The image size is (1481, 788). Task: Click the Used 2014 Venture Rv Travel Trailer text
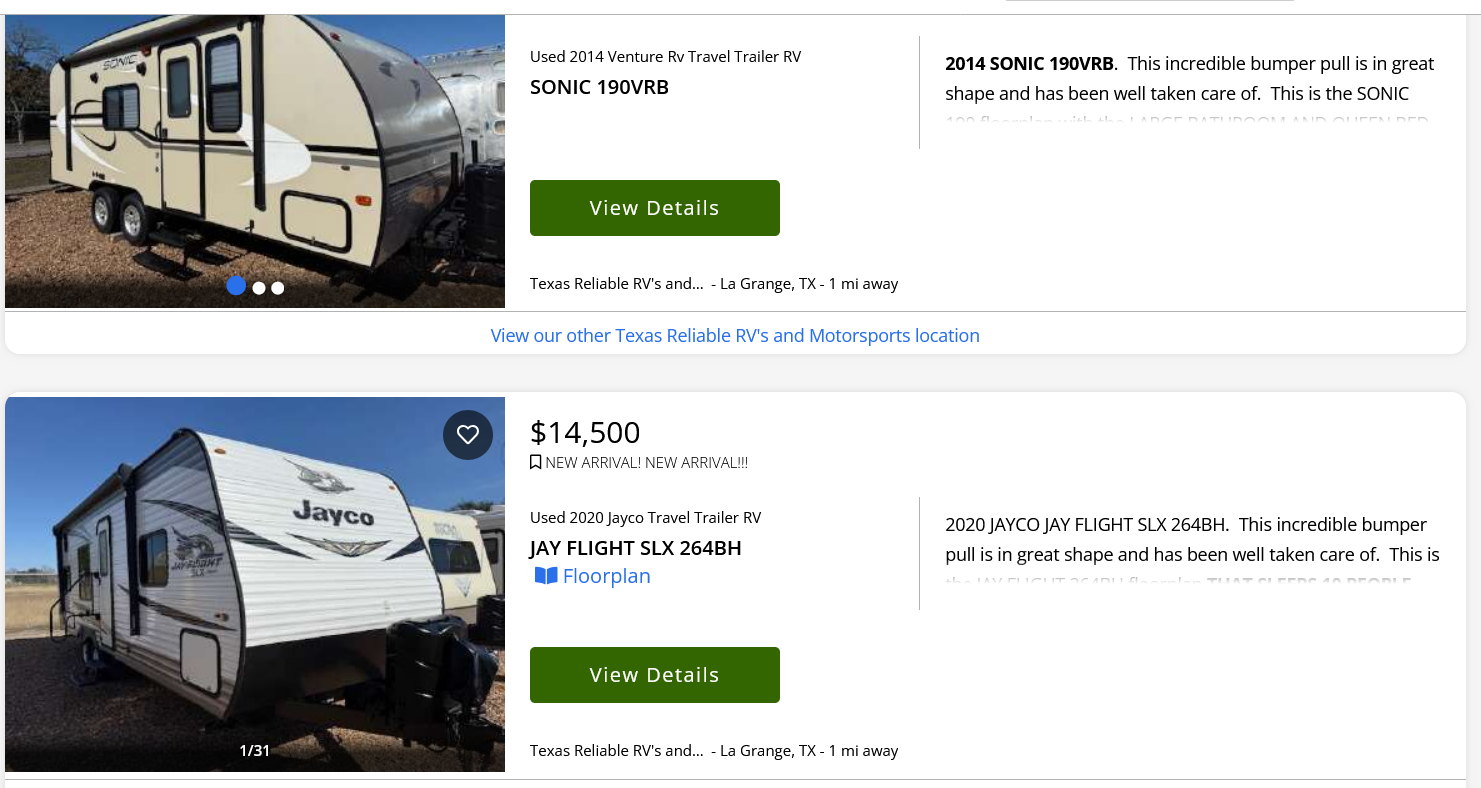coord(665,57)
